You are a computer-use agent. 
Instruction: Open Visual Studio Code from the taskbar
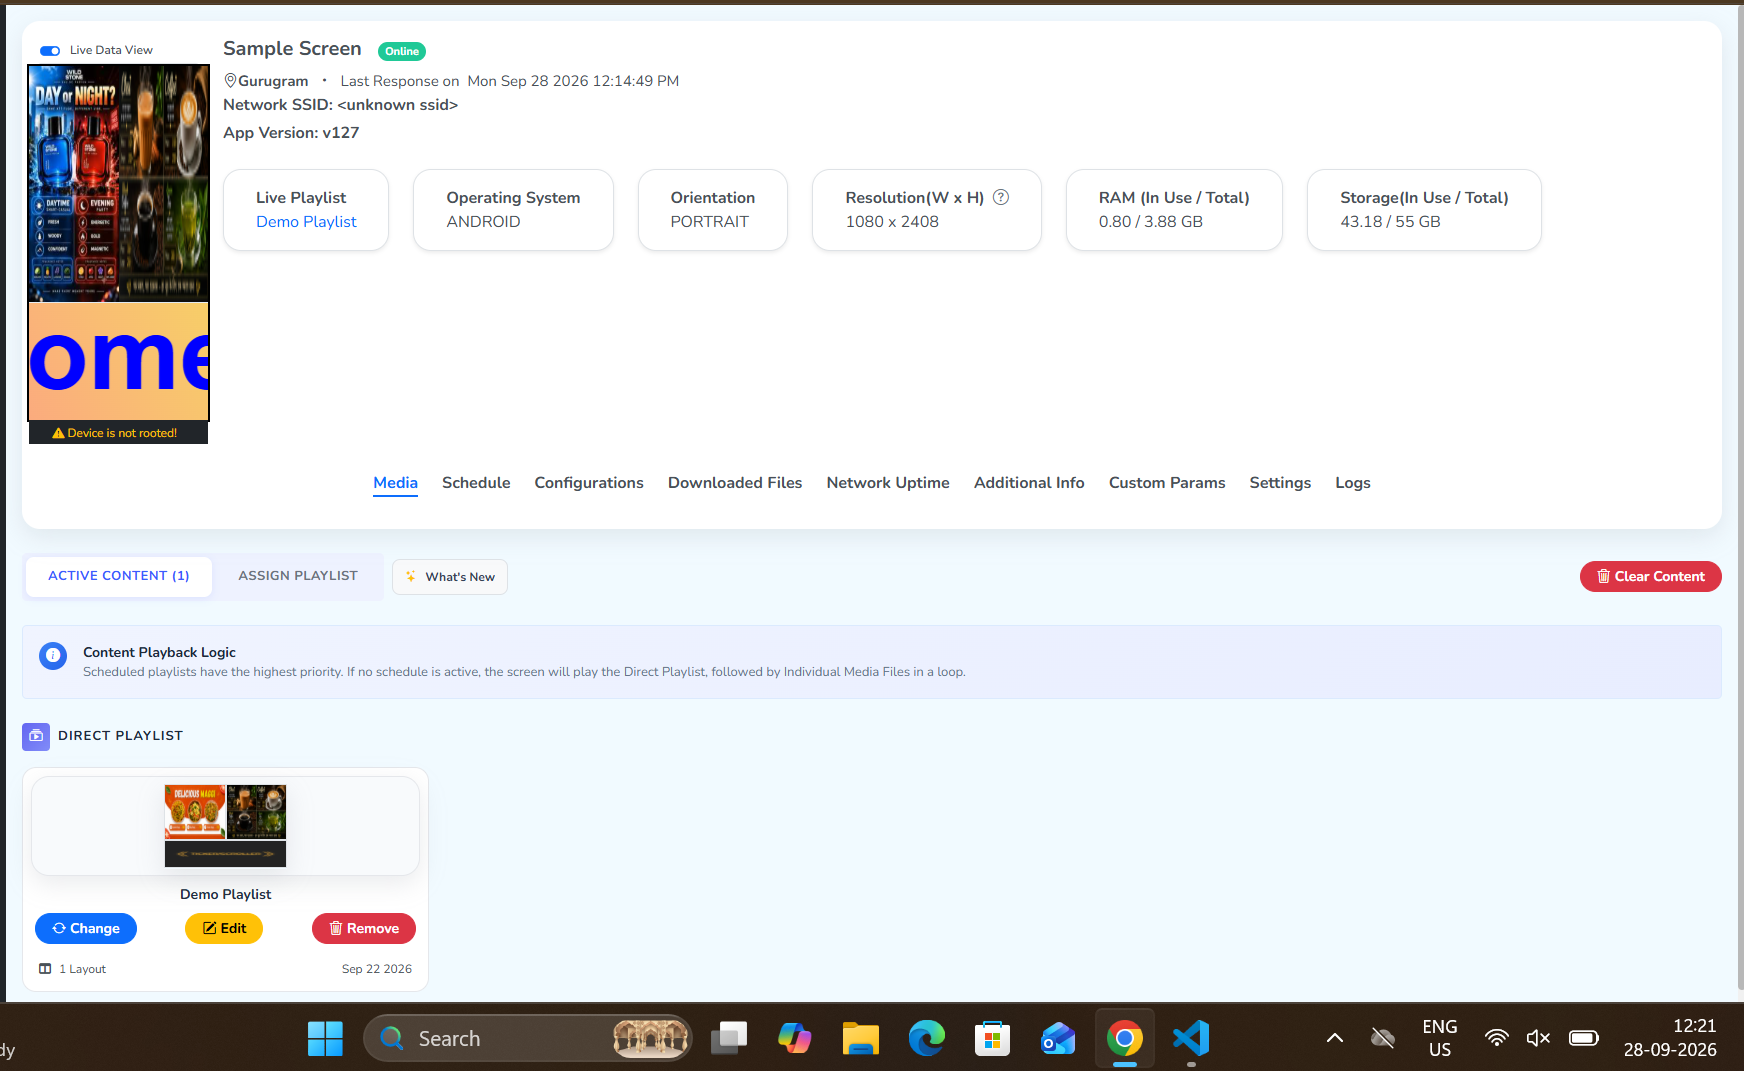point(1191,1039)
